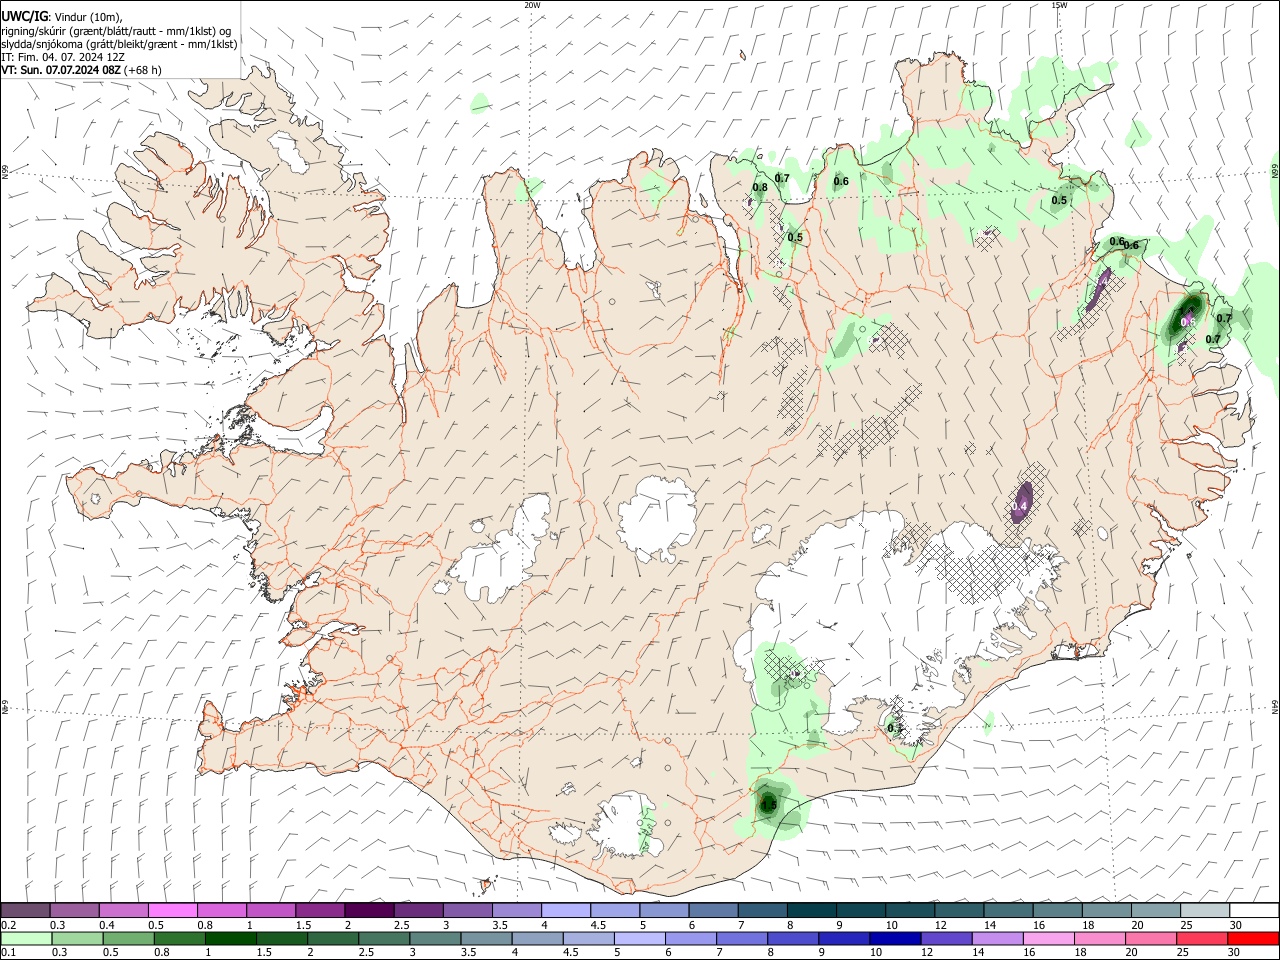Screen dimensions: 1280x960
Task: Click the "0.4" value on the purple snow patch
Action: click(1019, 508)
